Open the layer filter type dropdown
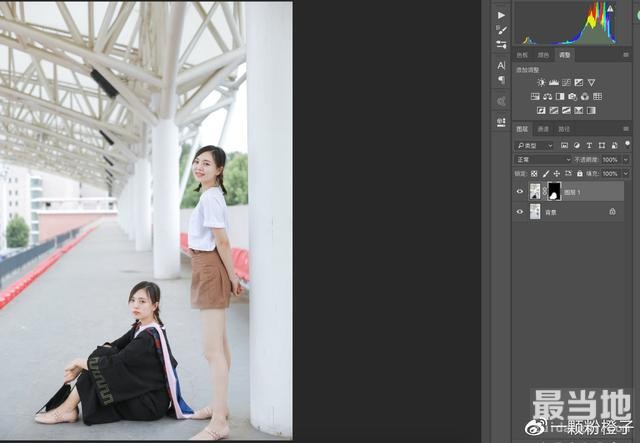Screen dimensions: 640x443 point(534,145)
